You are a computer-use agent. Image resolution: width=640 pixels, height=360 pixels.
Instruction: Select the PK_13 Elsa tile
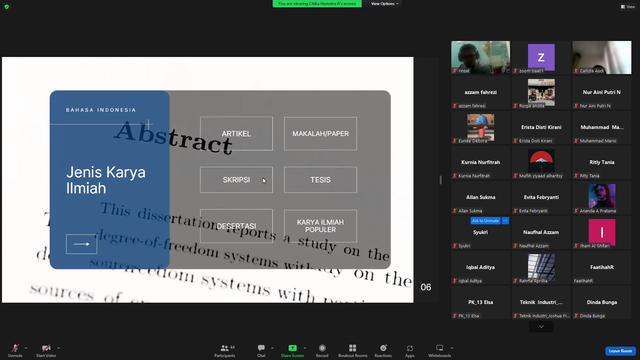[480, 303]
